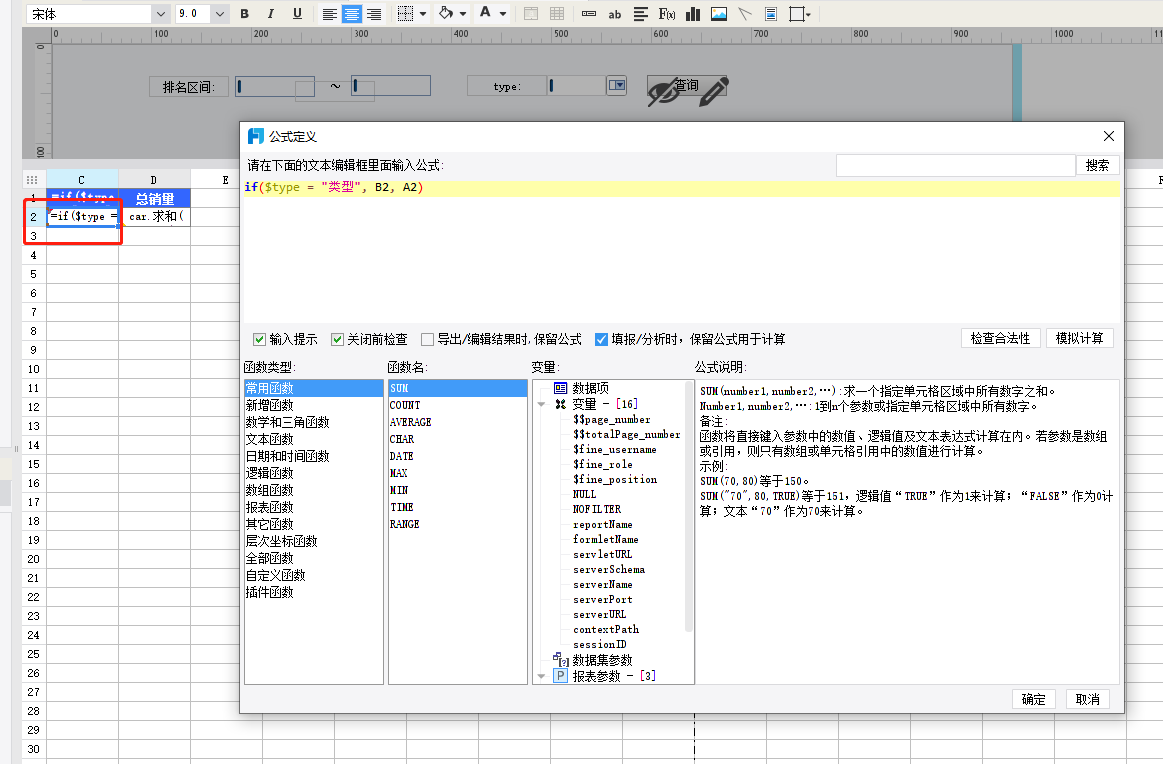Open the font size dropdown

(x=219, y=14)
